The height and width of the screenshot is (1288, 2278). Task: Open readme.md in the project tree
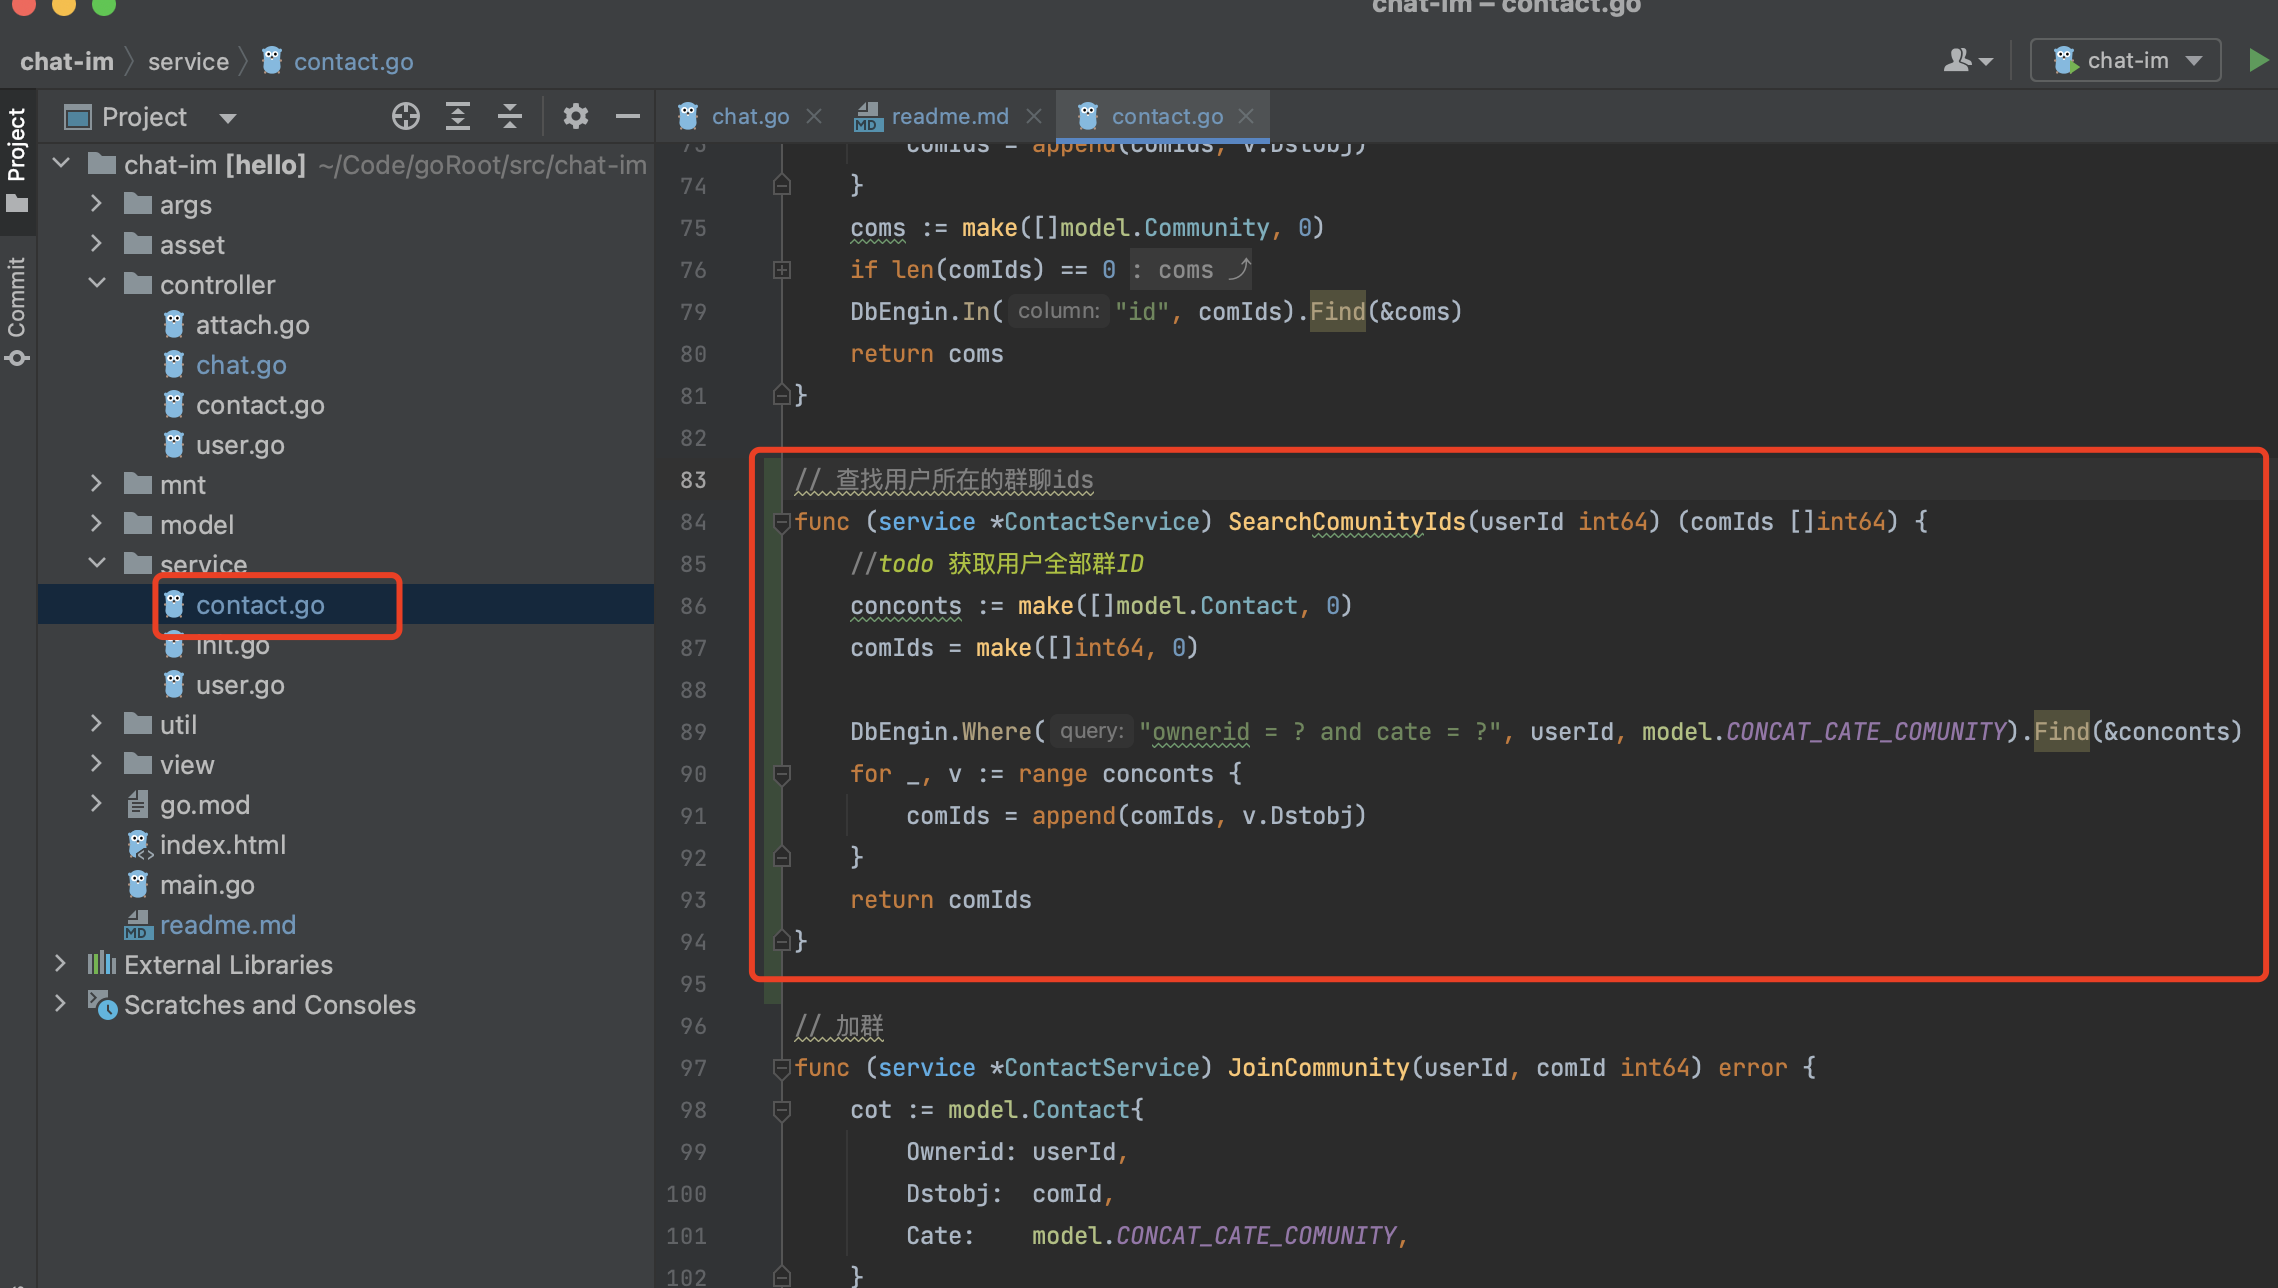click(227, 925)
